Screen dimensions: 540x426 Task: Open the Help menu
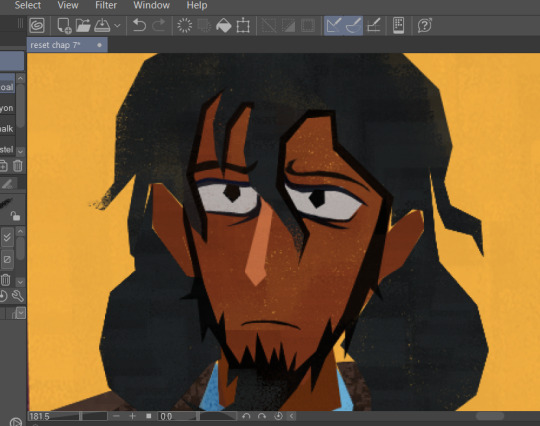[x=197, y=5]
